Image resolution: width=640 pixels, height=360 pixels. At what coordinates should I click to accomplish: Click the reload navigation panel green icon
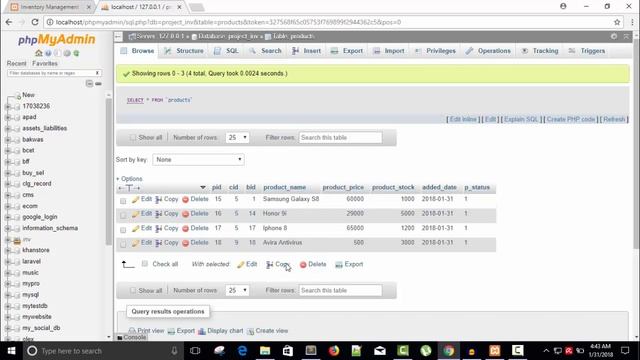(76, 53)
